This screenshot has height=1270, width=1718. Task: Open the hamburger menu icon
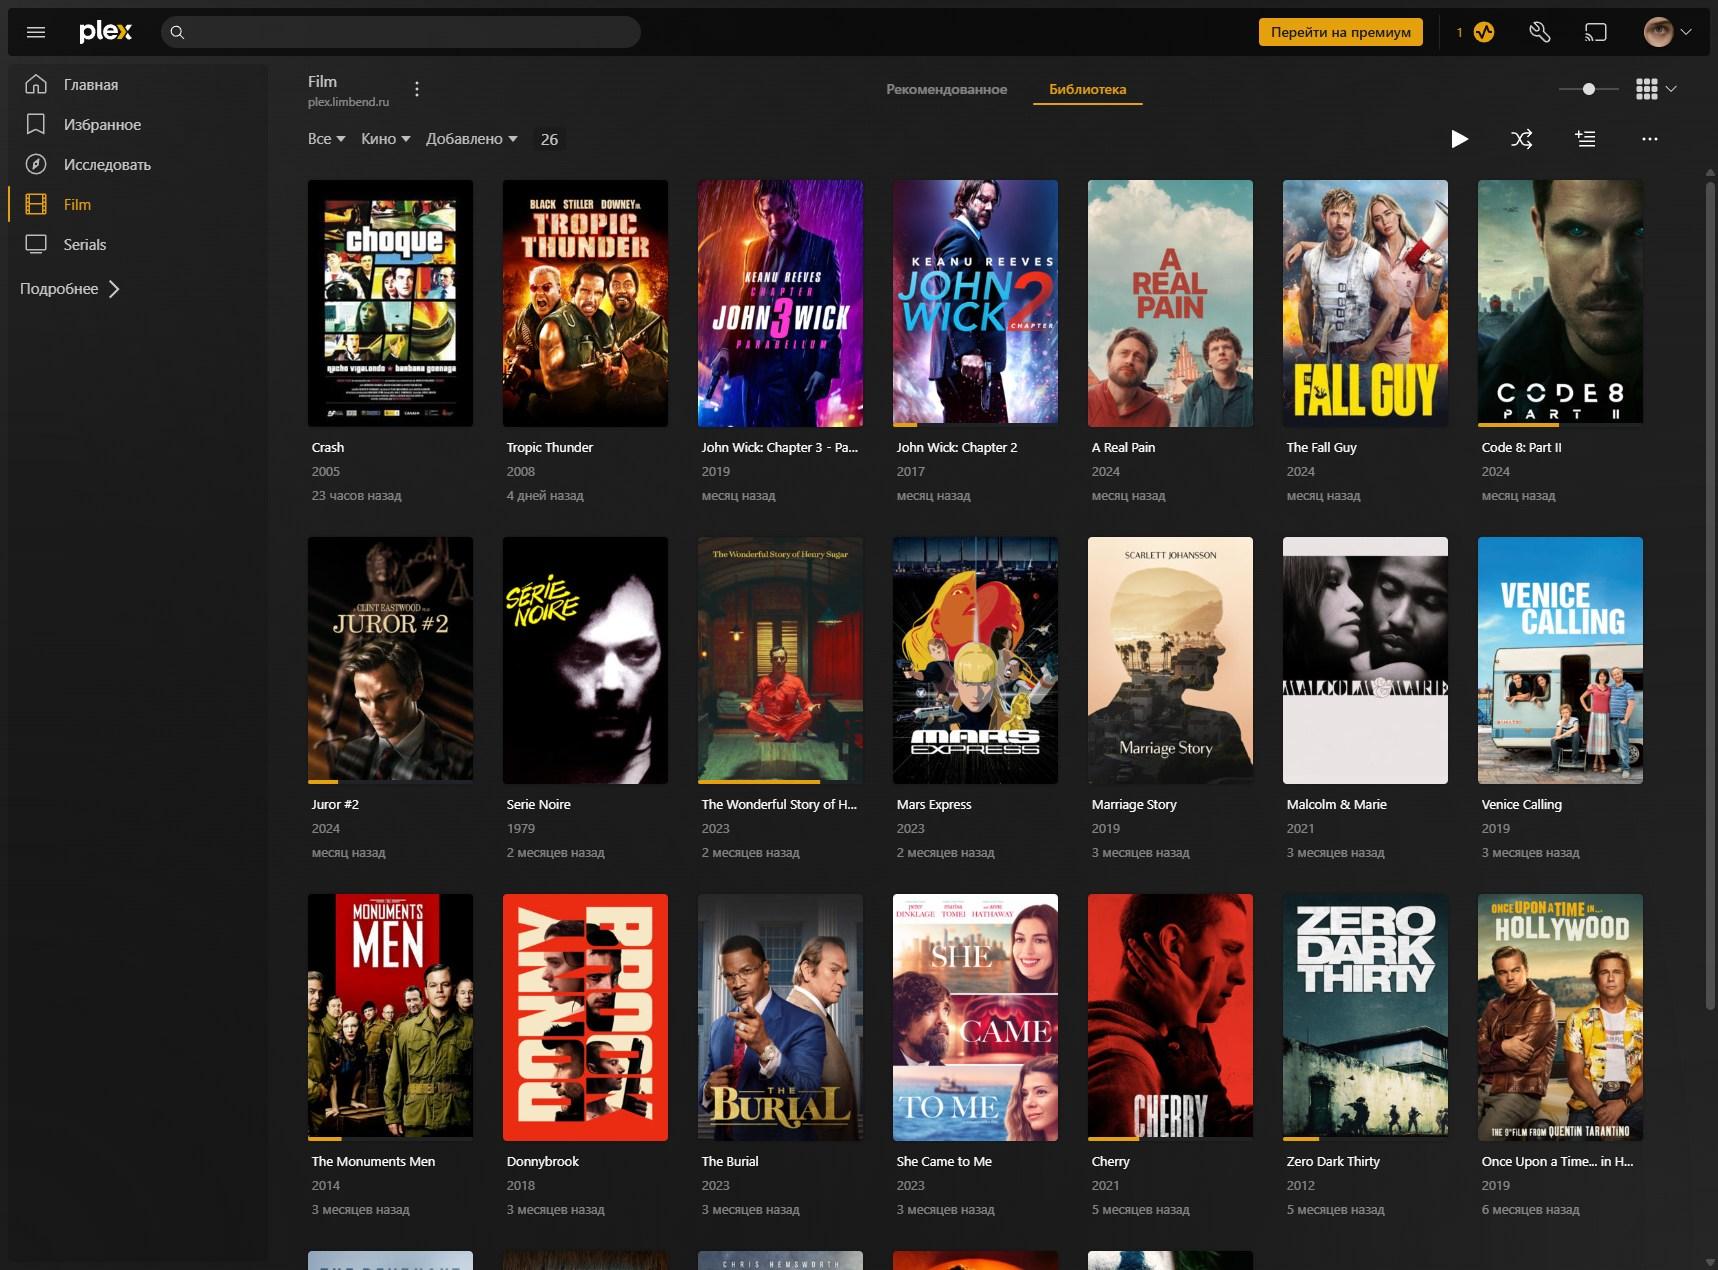pyautogui.click(x=36, y=32)
